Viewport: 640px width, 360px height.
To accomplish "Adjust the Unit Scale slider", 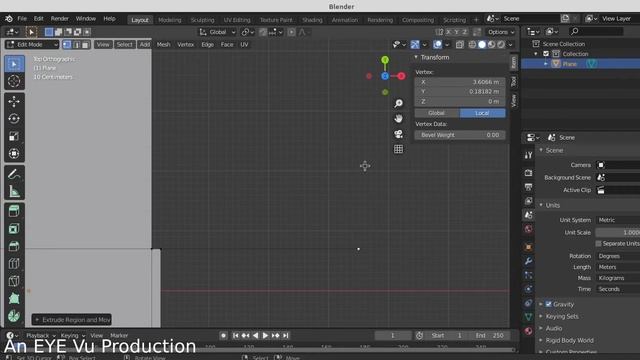I will coord(618,232).
